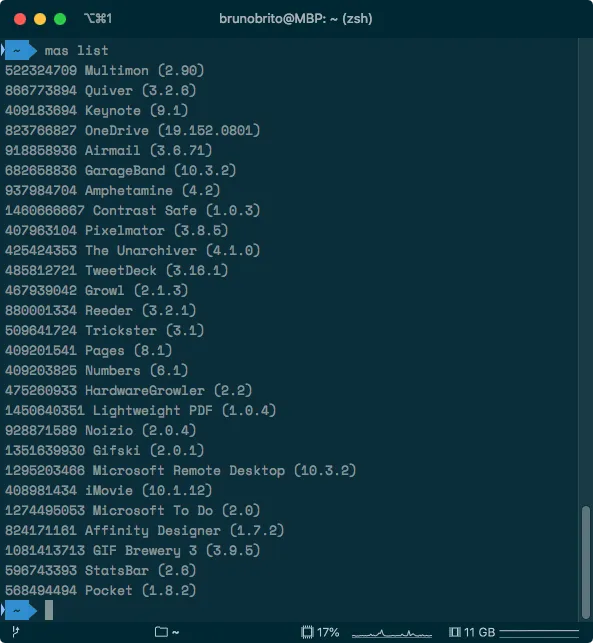
Task: Click the vertical scrollbar thumb
Action: 586,563
